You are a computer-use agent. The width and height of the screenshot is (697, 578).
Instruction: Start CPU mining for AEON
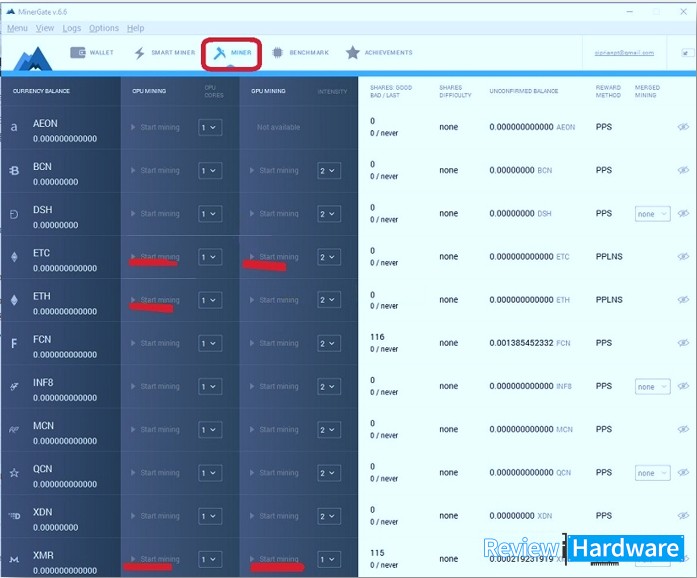155,127
